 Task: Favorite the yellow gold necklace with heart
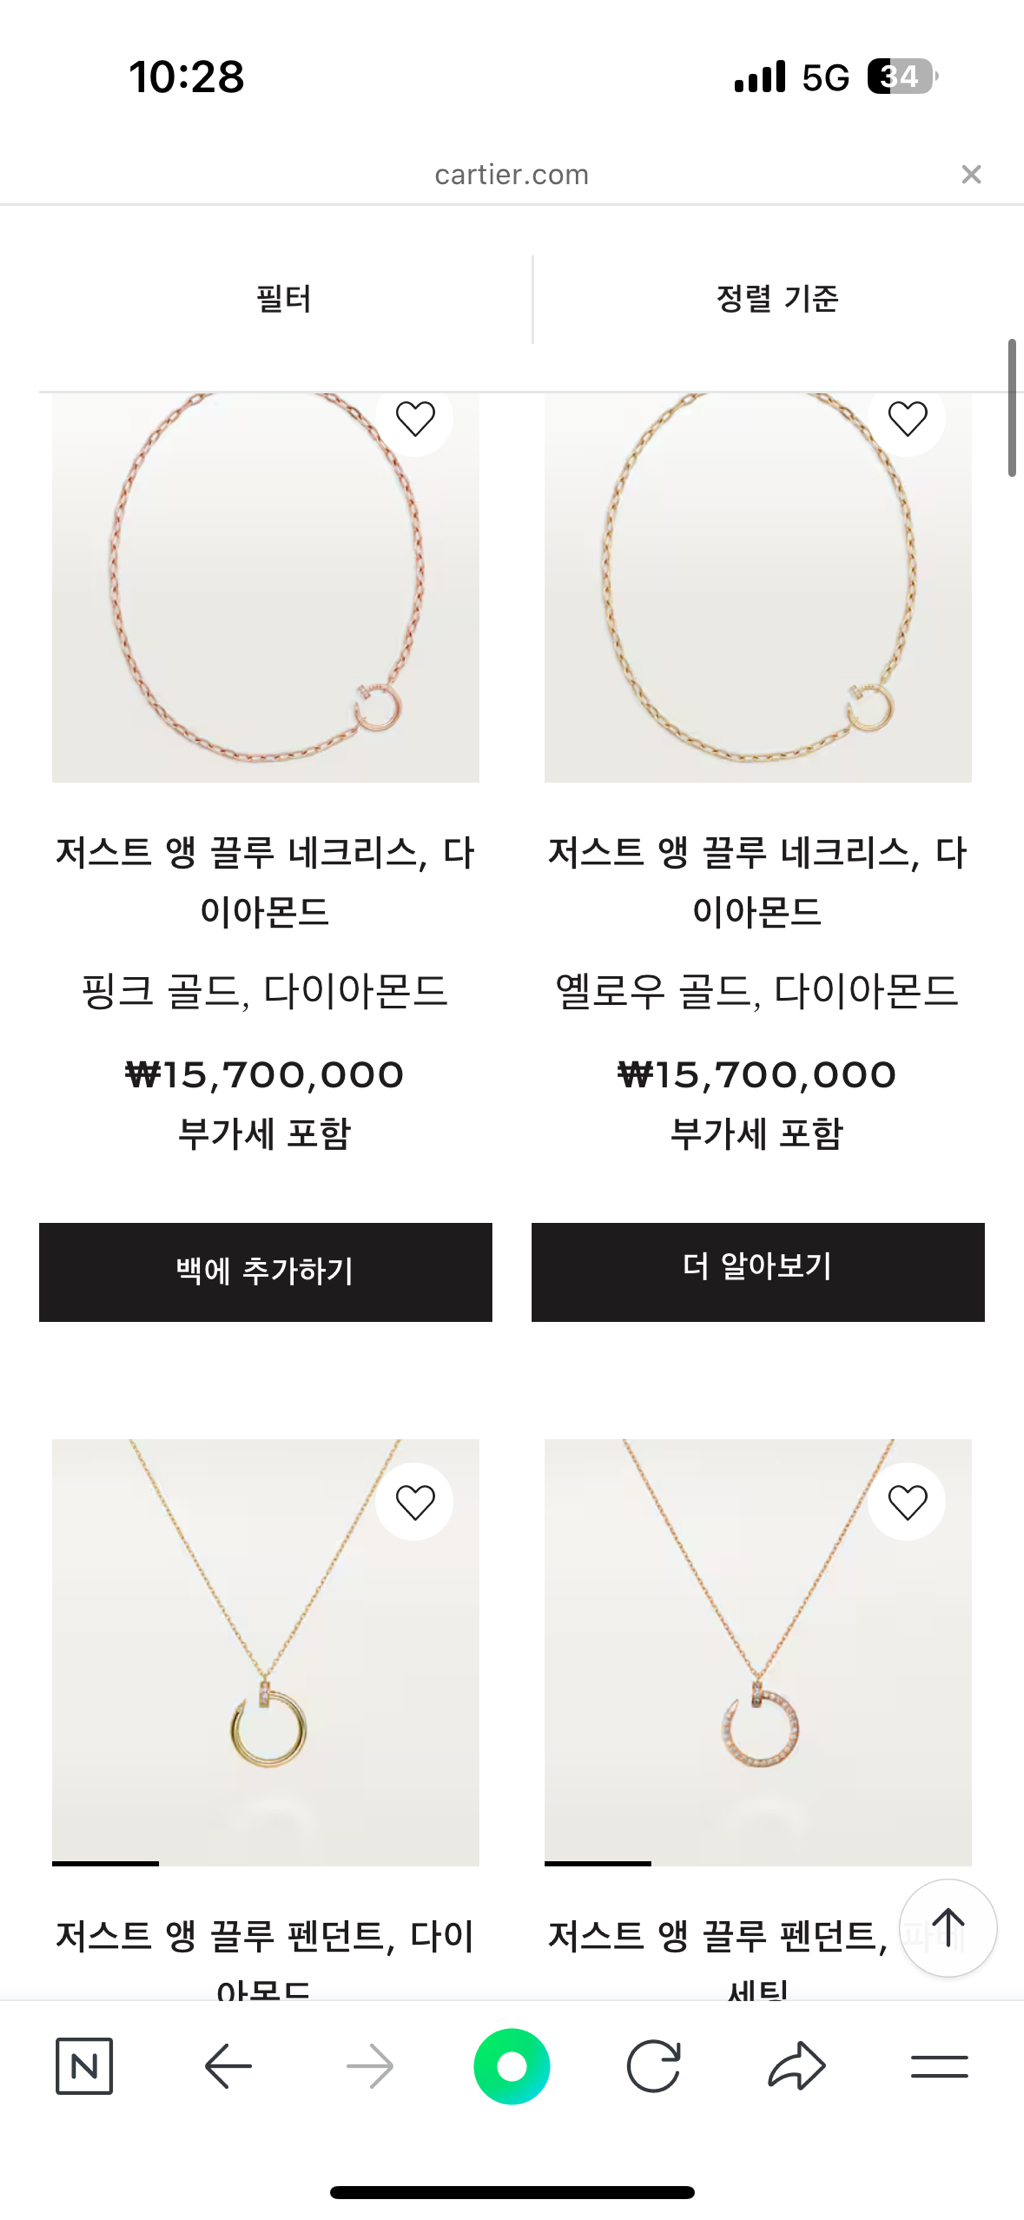tap(907, 419)
